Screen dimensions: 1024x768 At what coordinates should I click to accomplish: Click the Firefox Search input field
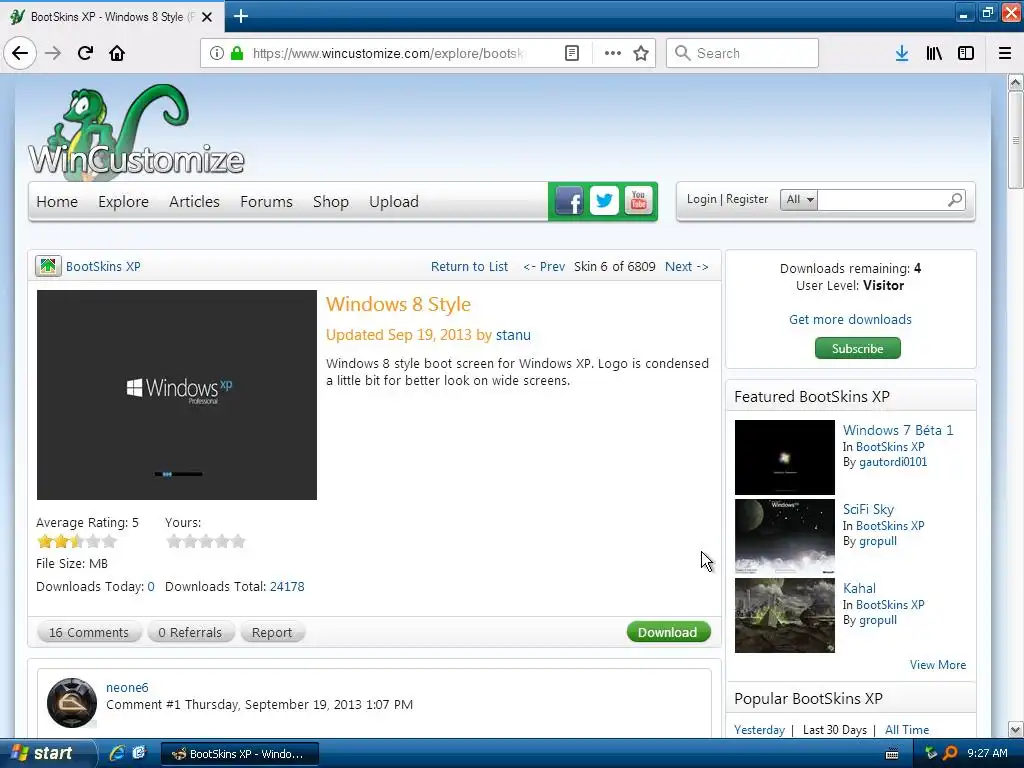coord(743,53)
